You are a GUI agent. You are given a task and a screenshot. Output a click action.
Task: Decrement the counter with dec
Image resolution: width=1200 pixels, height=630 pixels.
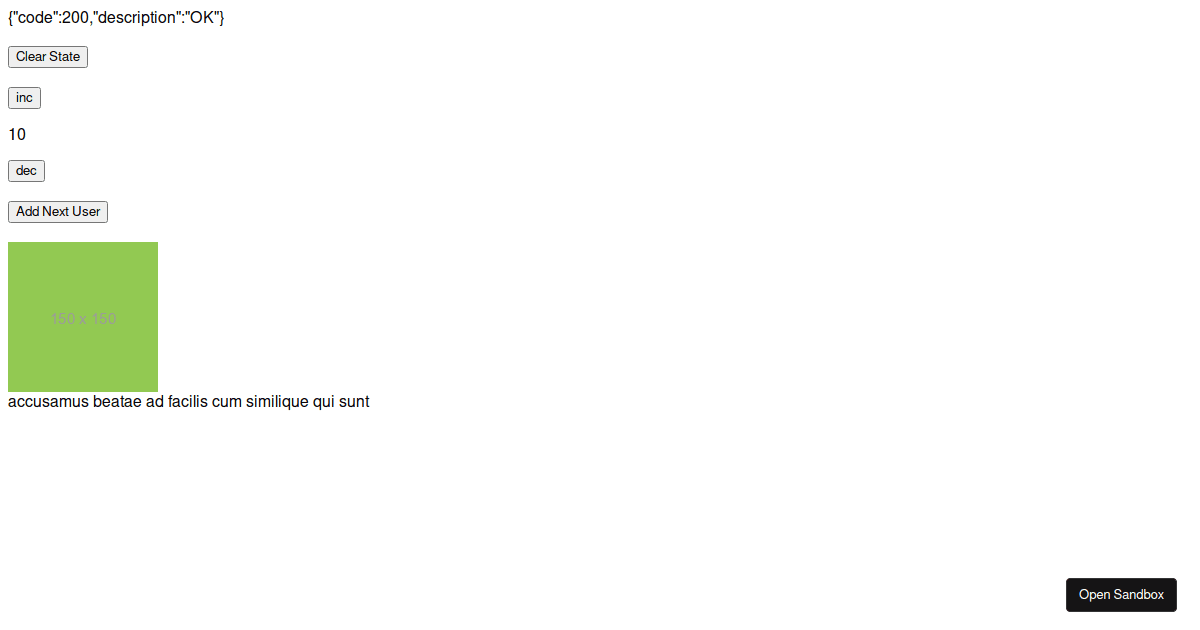pos(26,171)
